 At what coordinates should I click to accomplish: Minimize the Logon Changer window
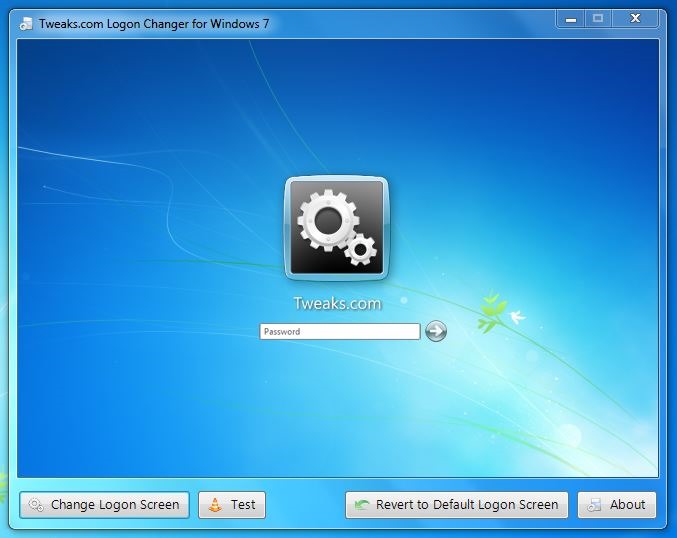coord(570,18)
